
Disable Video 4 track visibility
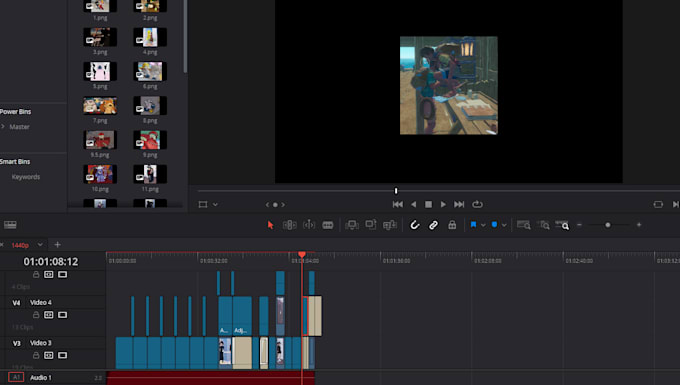pos(62,315)
